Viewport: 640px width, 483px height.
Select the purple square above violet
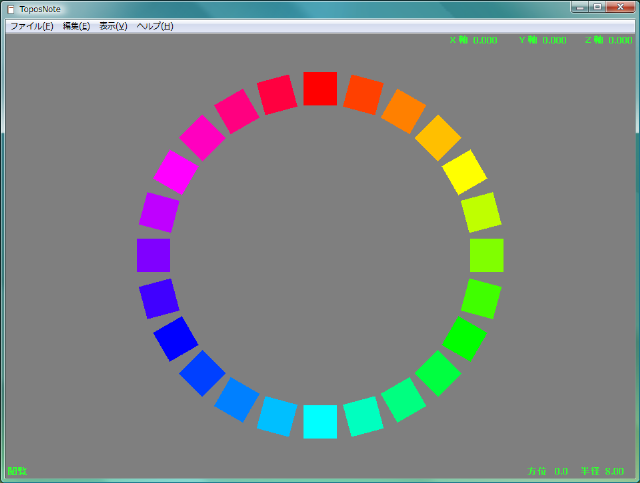[x=159, y=212]
